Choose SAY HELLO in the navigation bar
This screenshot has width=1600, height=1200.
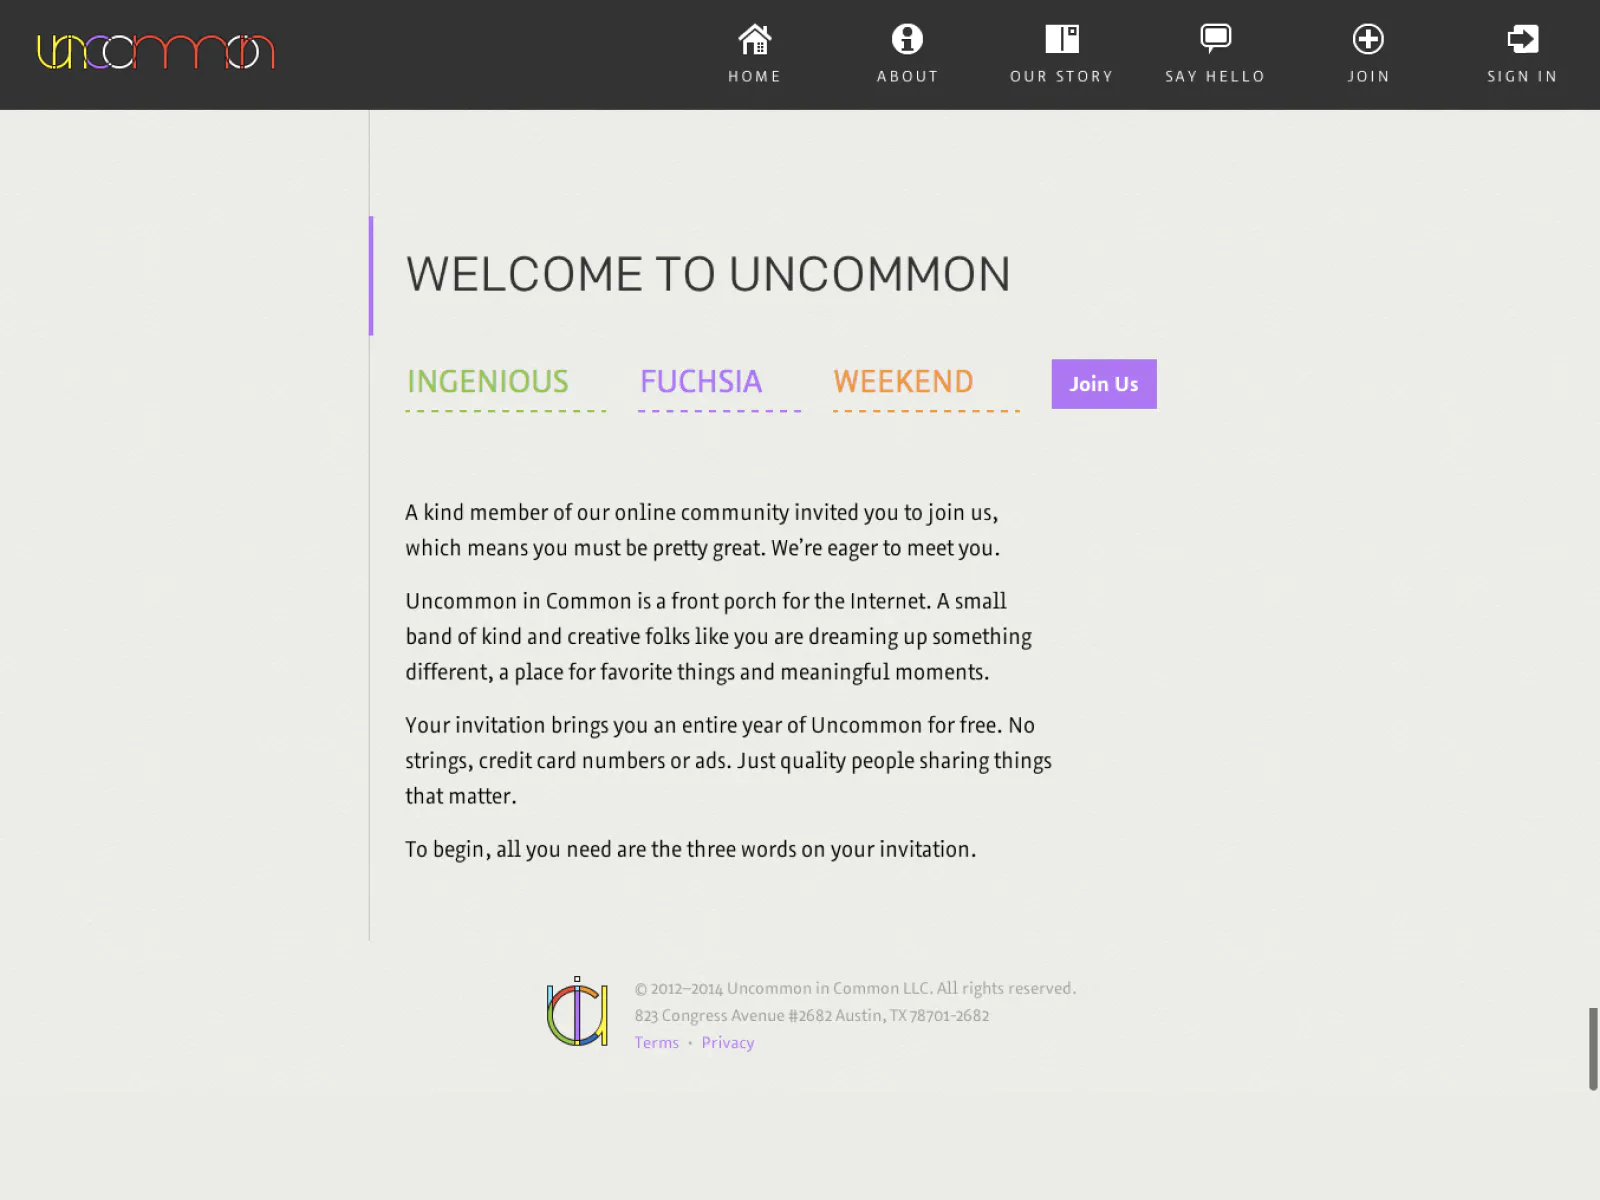(x=1215, y=76)
